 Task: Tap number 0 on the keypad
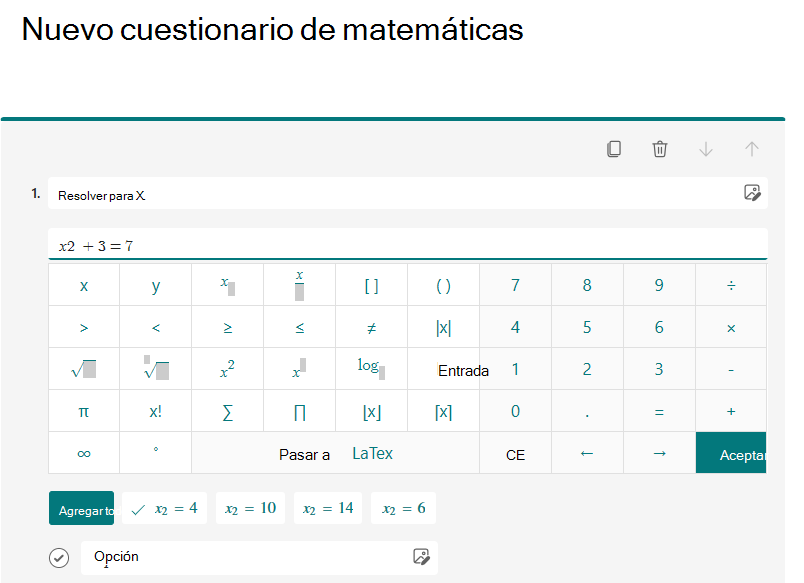click(515, 411)
